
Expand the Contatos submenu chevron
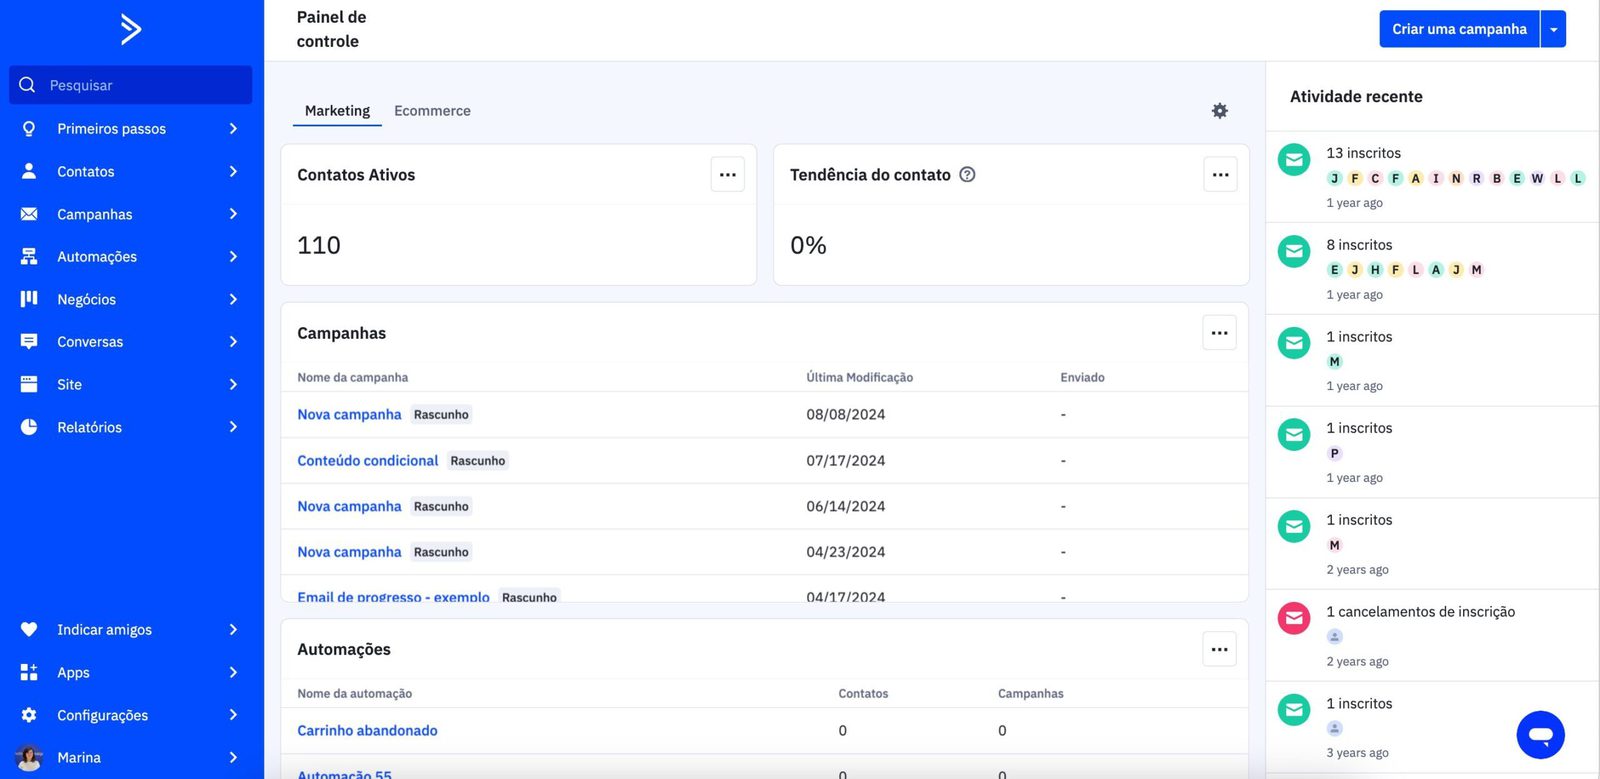point(233,172)
